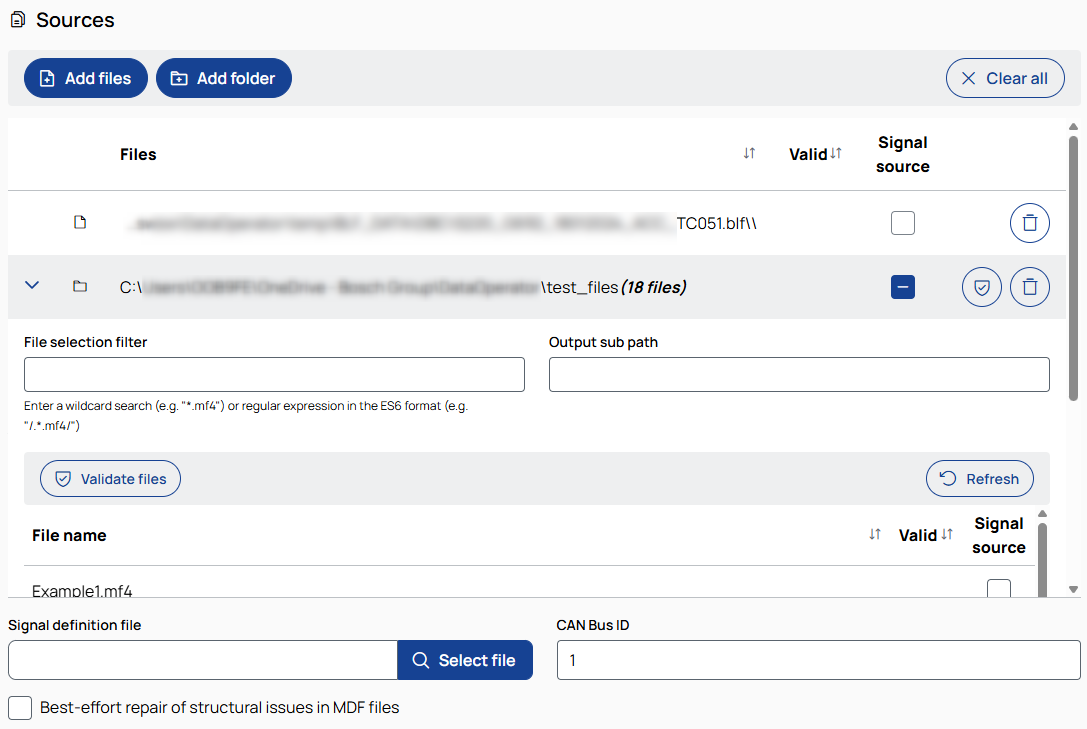The width and height of the screenshot is (1087, 729).
Task: Click shield validate icon on test_files row
Action: coord(981,287)
